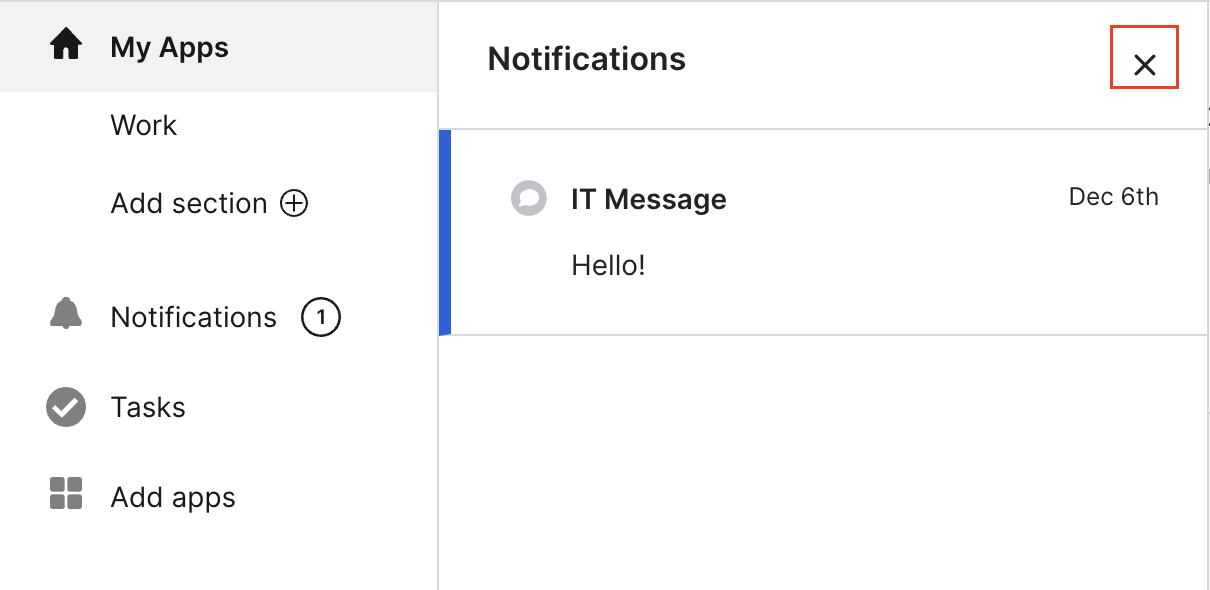Click the speech bubble icon on IT Message

pos(528,199)
